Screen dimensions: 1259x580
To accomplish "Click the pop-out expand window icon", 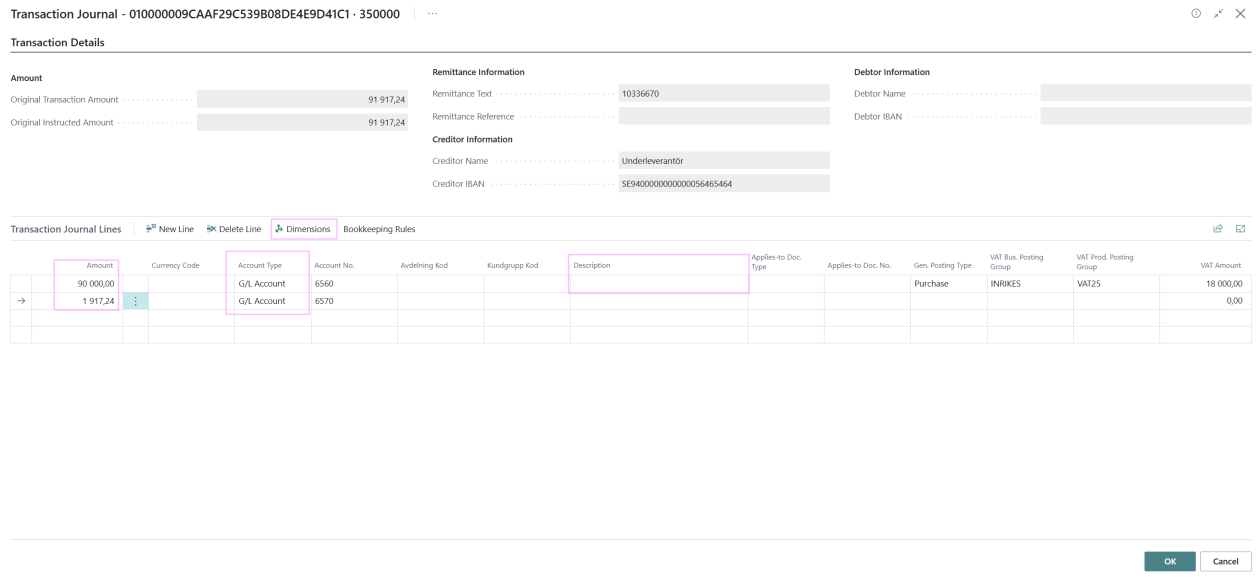I will (1219, 14).
